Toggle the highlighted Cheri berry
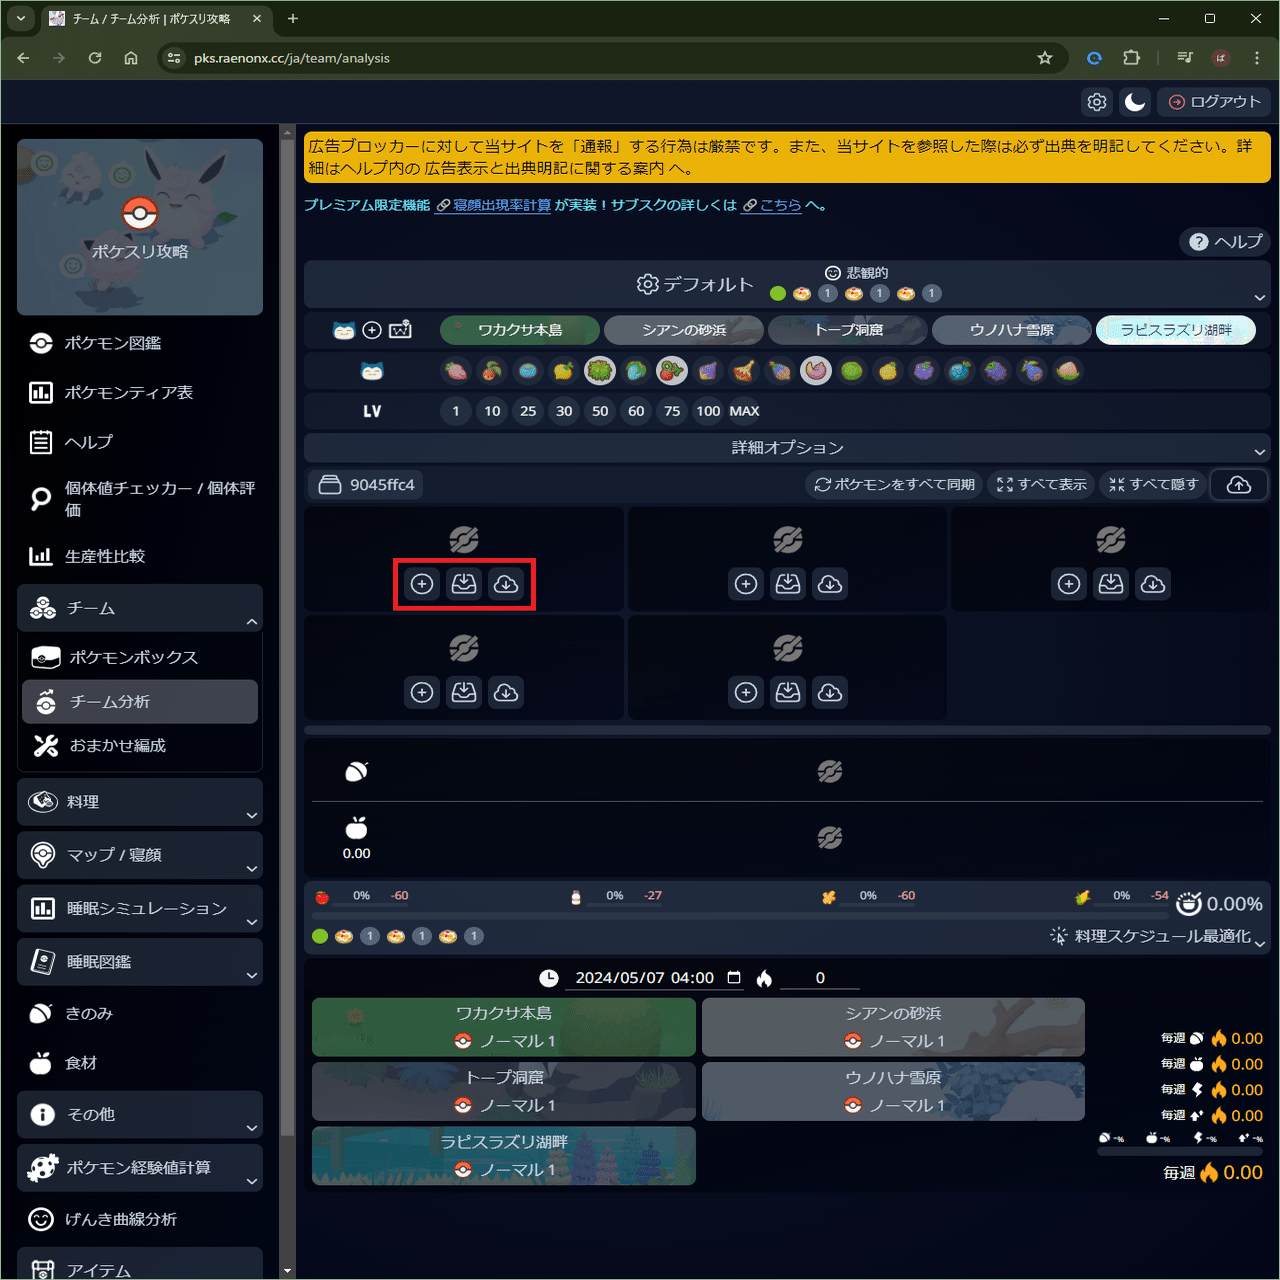 pos(672,371)
